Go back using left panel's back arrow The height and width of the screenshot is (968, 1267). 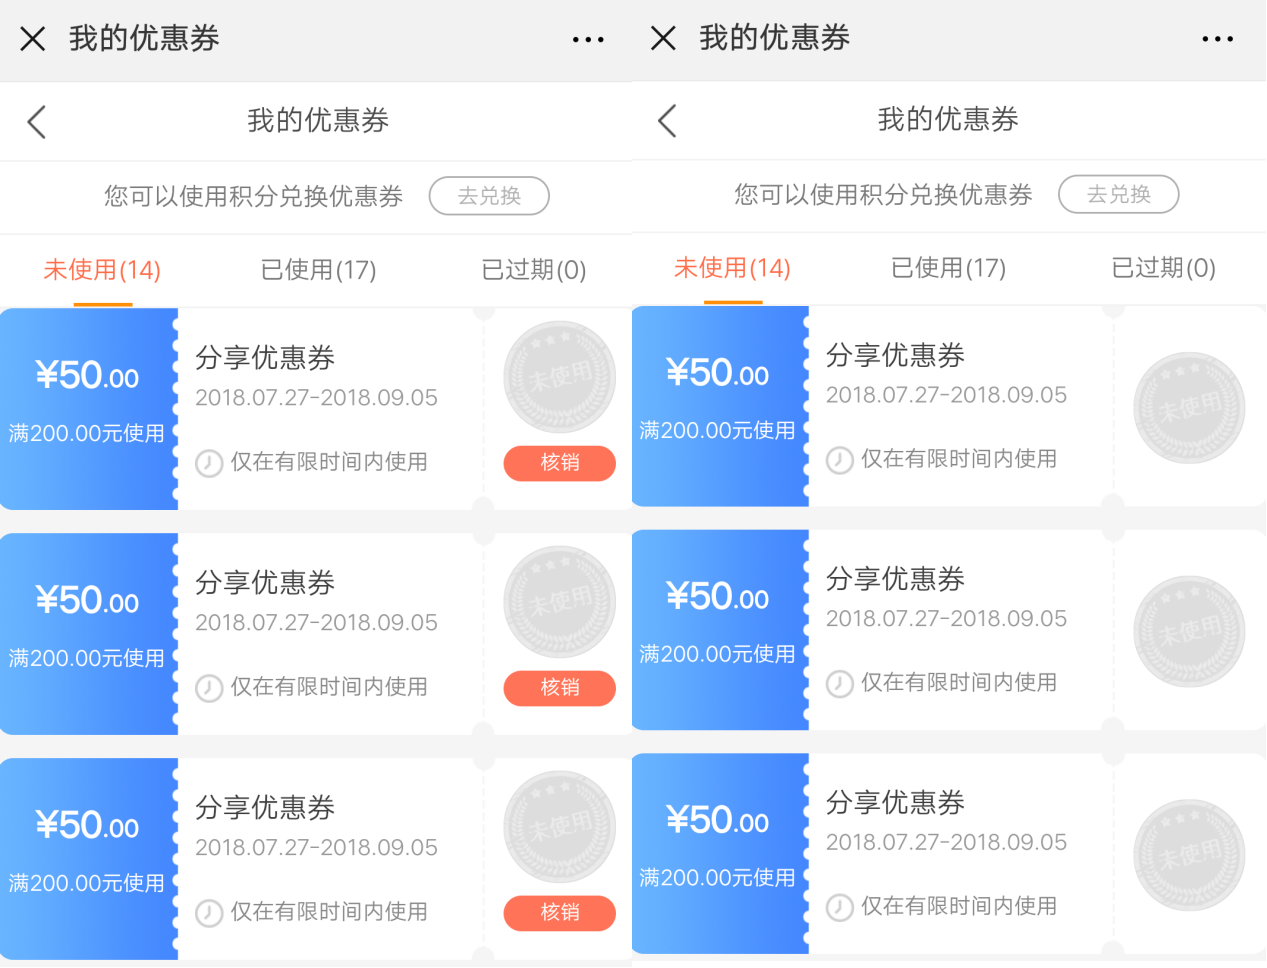coord(37,122)
